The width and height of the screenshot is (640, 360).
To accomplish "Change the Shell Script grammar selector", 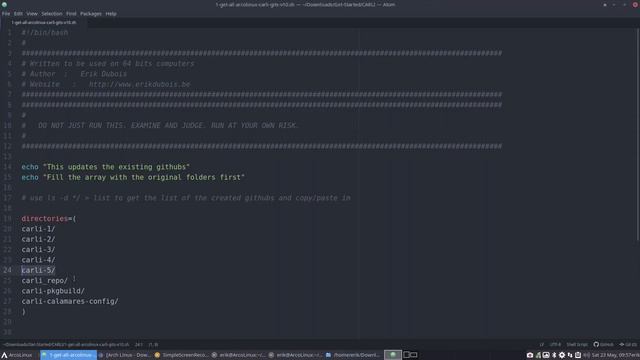I will [x=577, y=344].
